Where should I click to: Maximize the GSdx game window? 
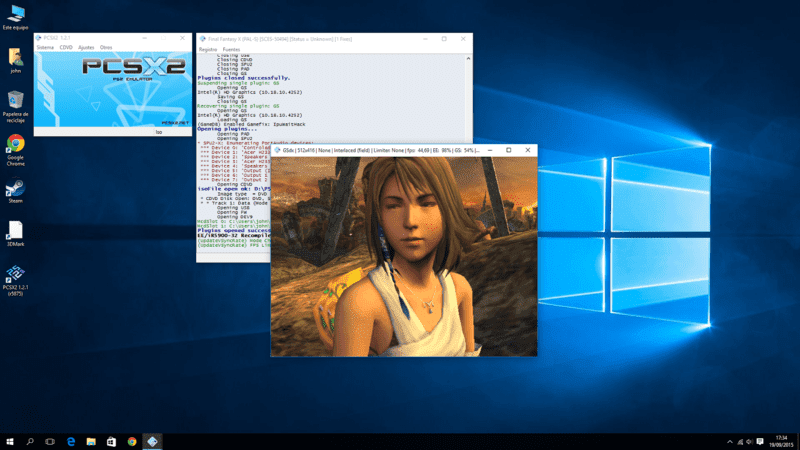(x=509, y=151)
